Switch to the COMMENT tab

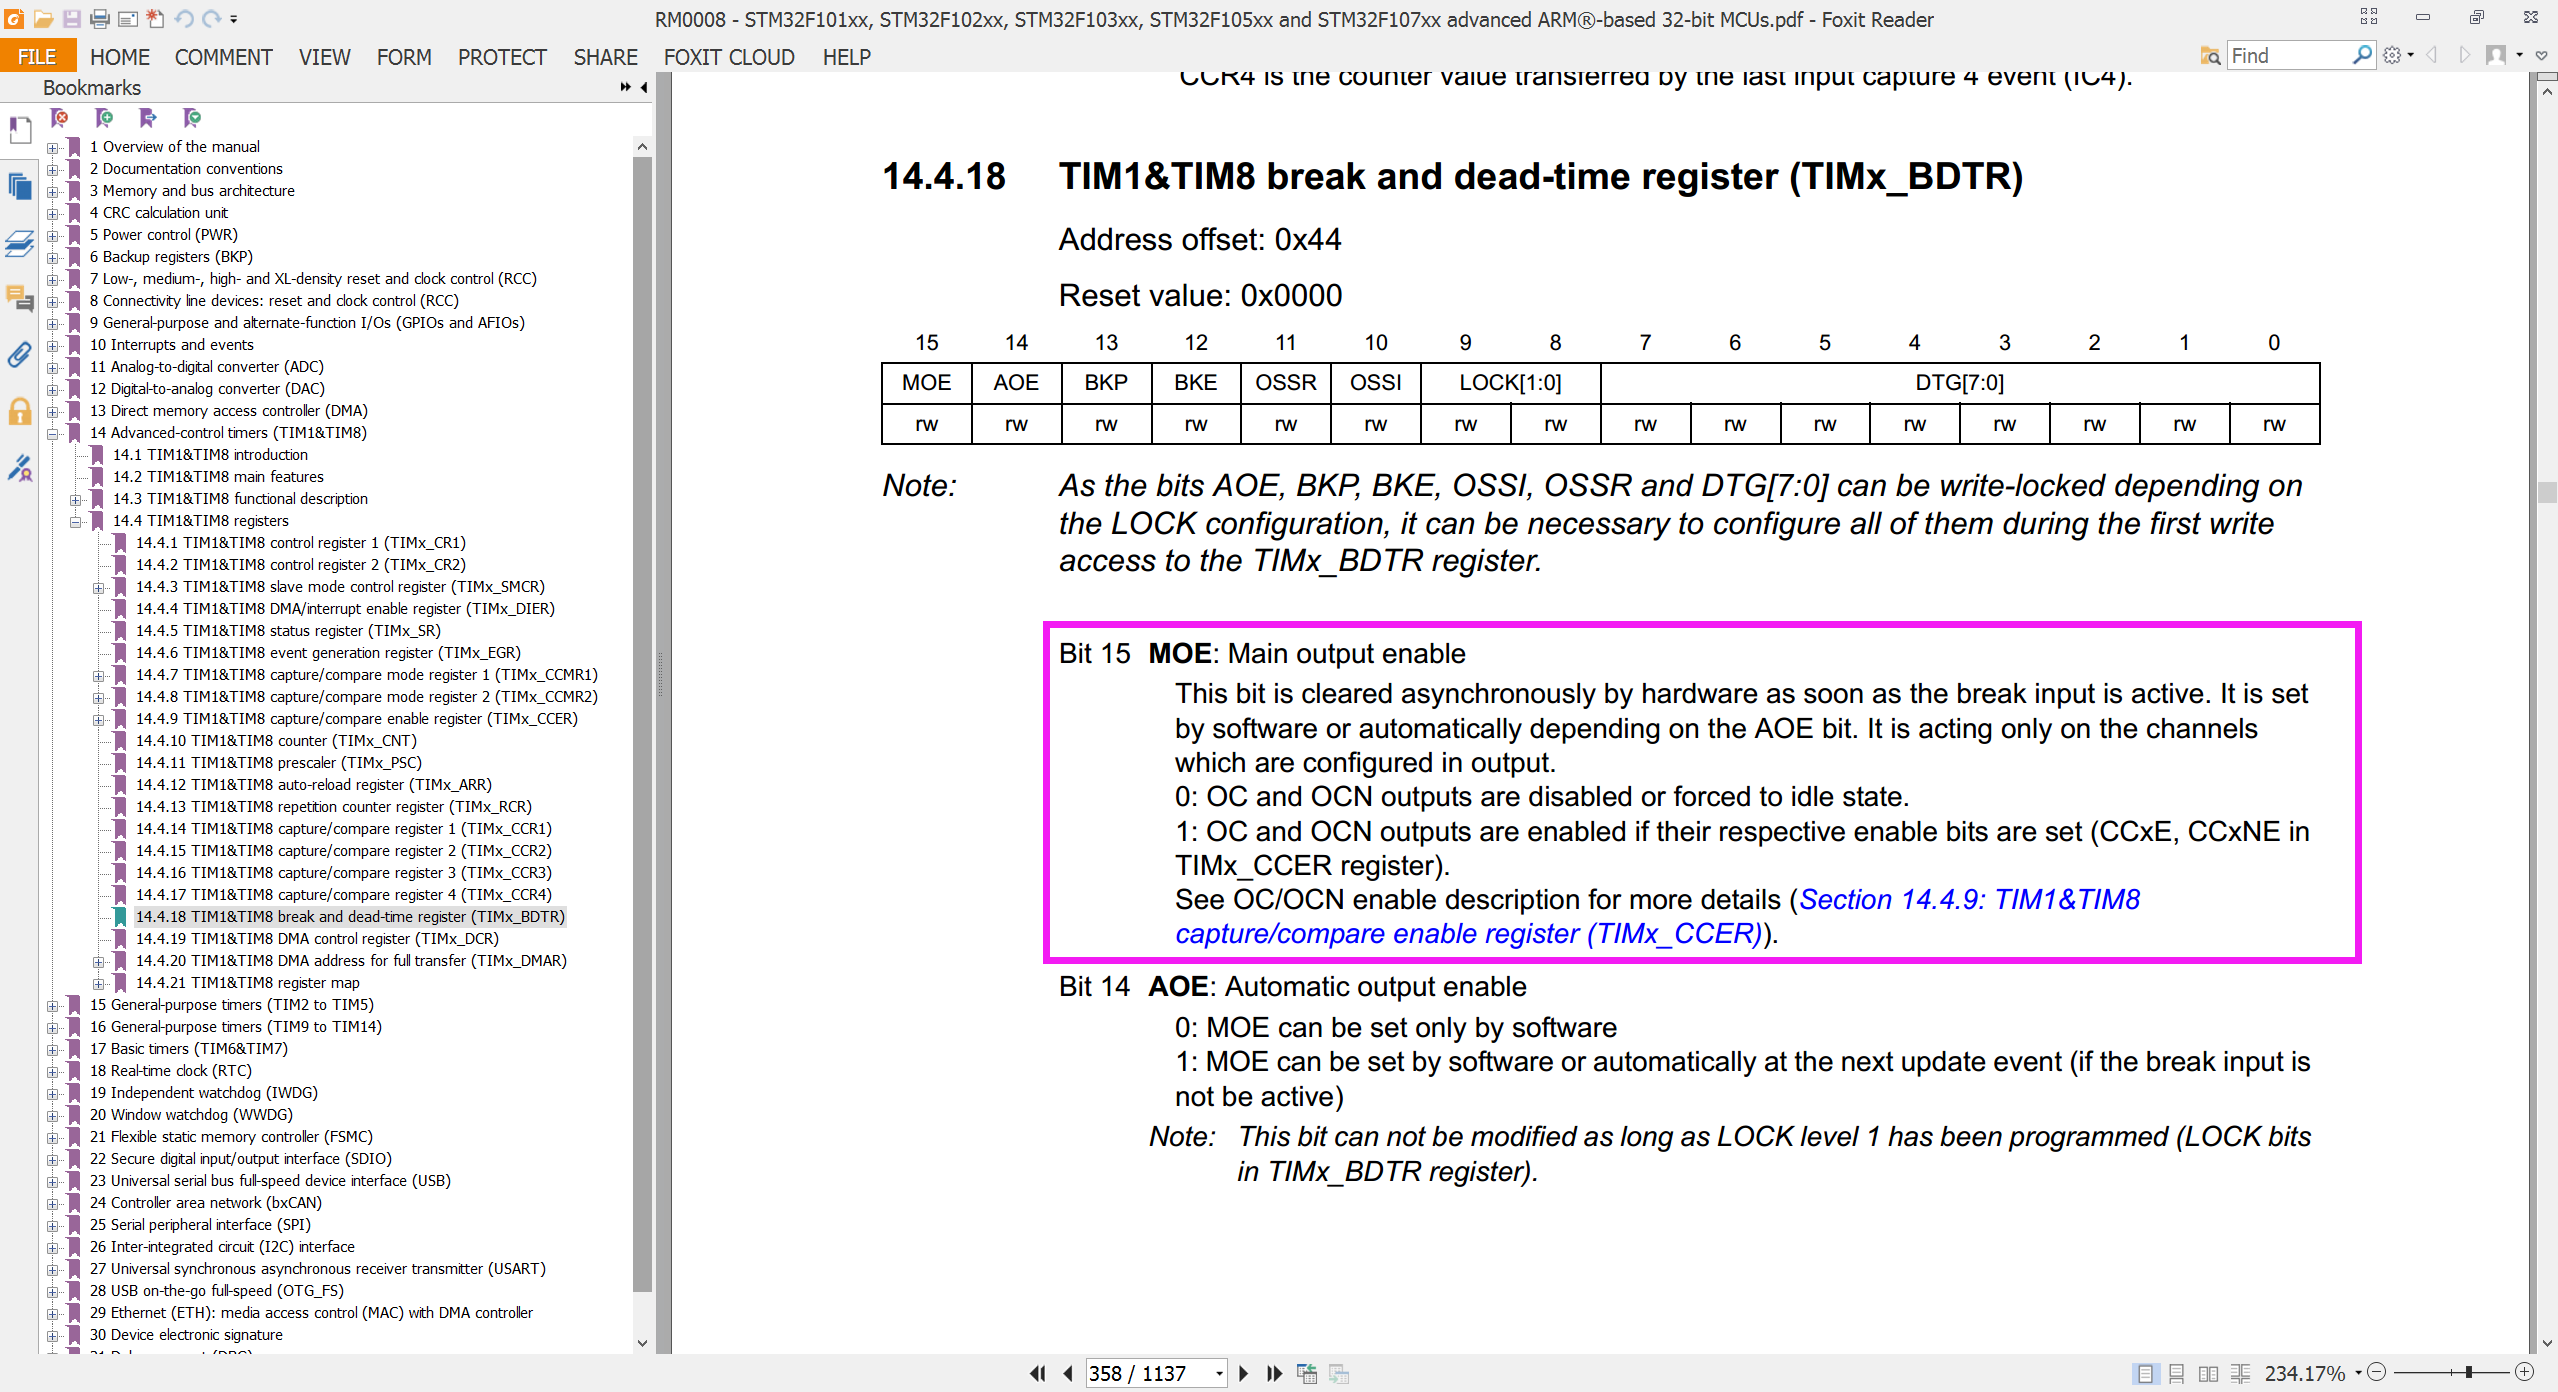click(224, 57)
